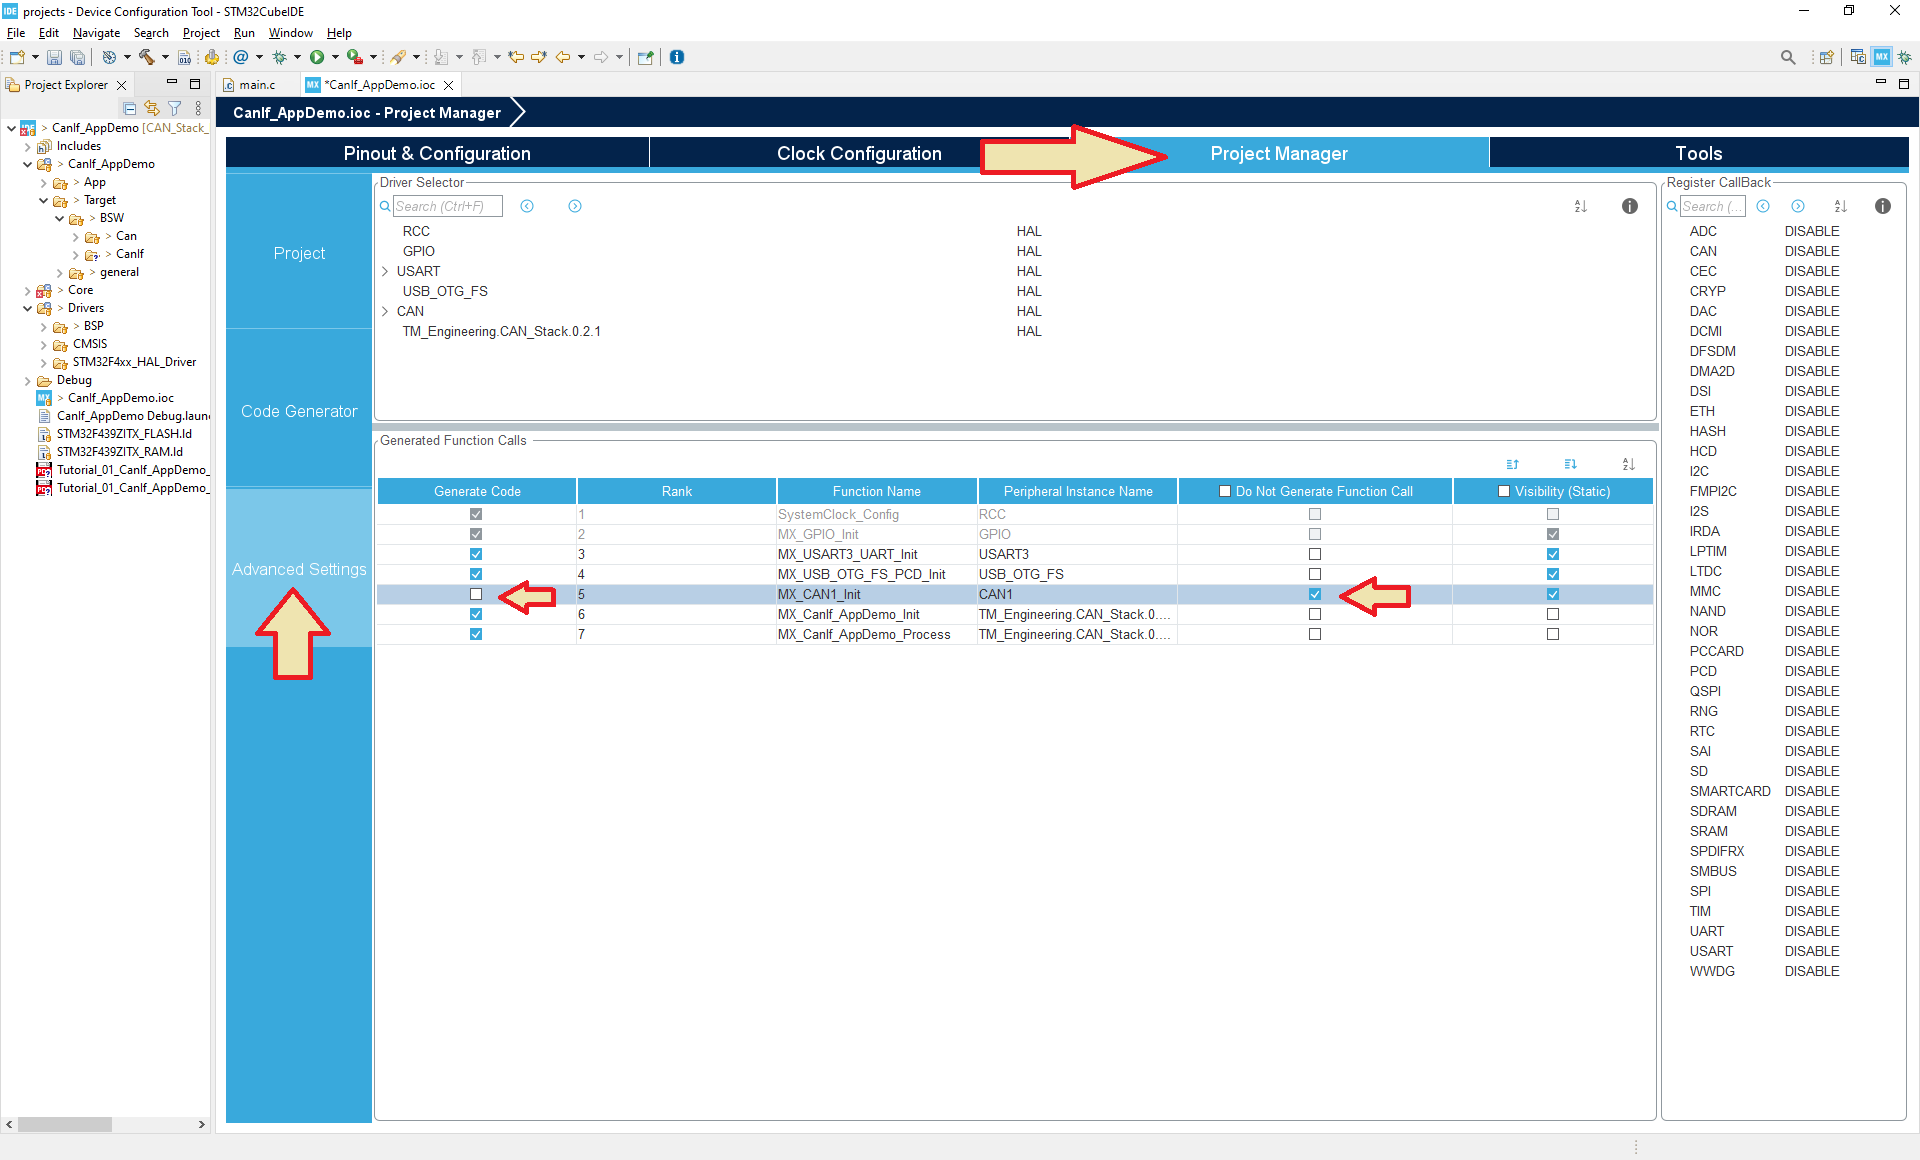
Task: Click the New file toolbar icon
Action: [17, 57]
